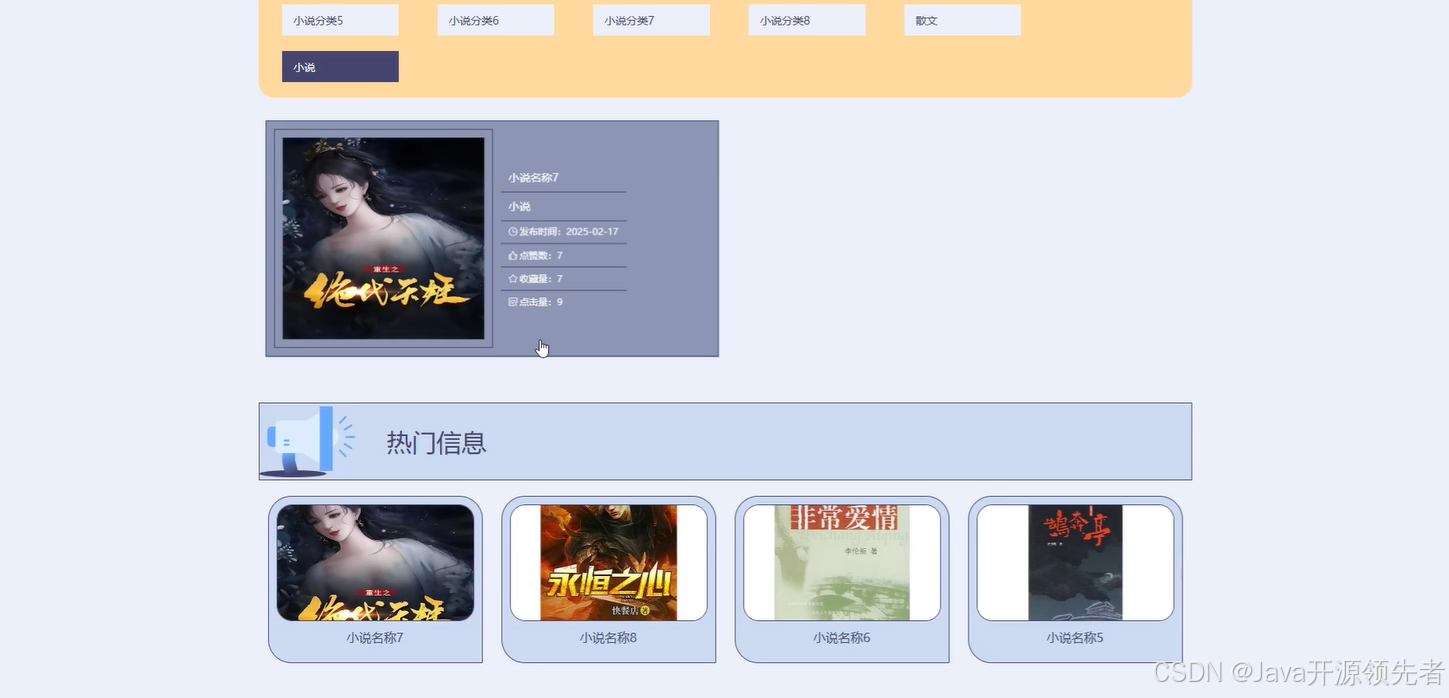Click the views icon next to 点击量
1449x698 pixels.
pos(510,302)
